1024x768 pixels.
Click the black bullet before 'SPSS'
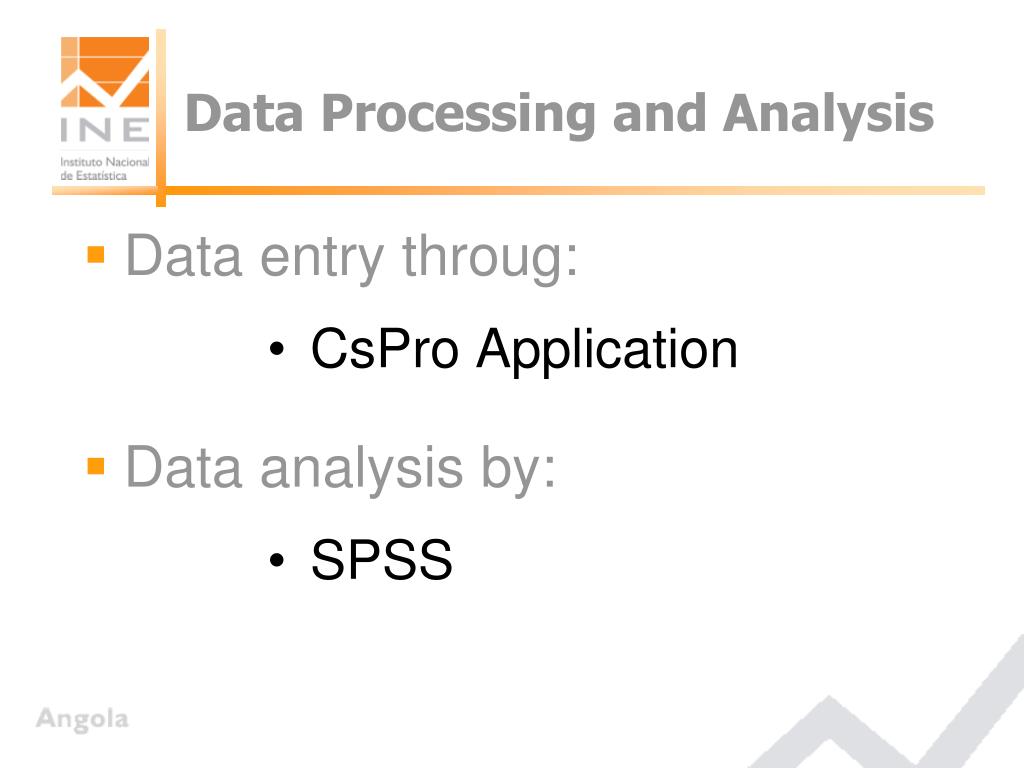pos(277,560)
